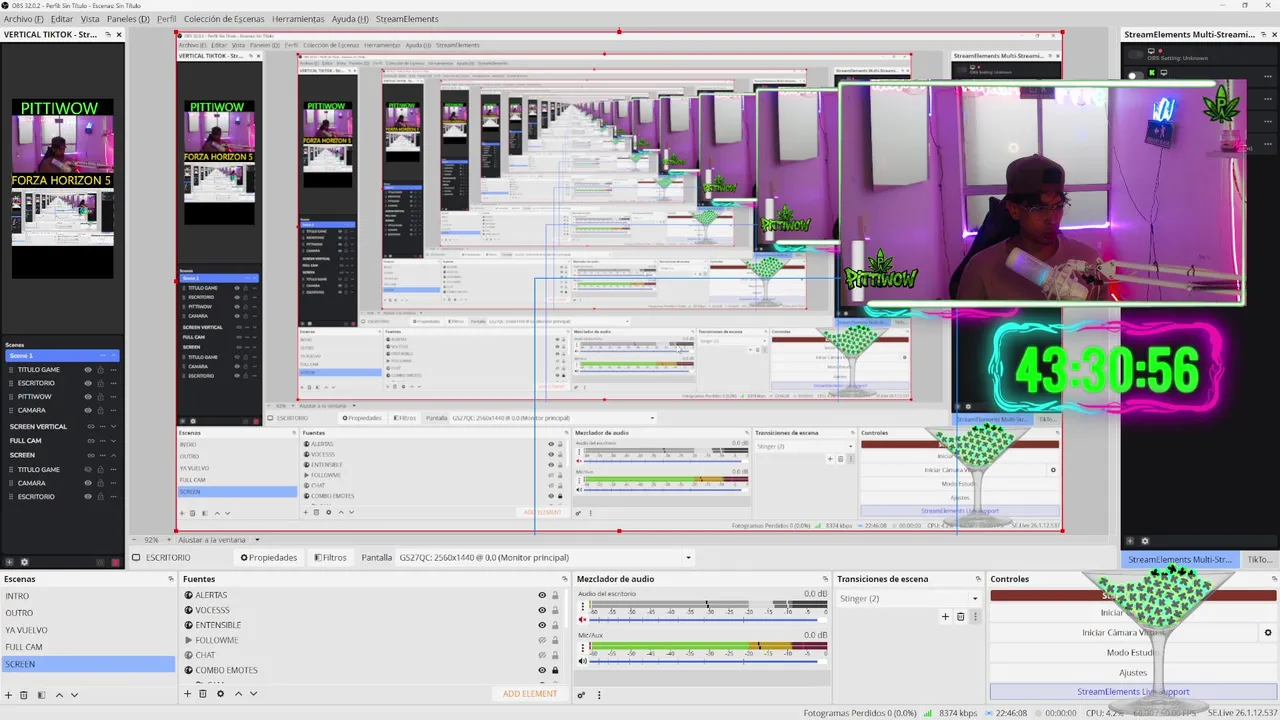
Task: Open transition properties dots icon
Action: [x=975, y=616]
